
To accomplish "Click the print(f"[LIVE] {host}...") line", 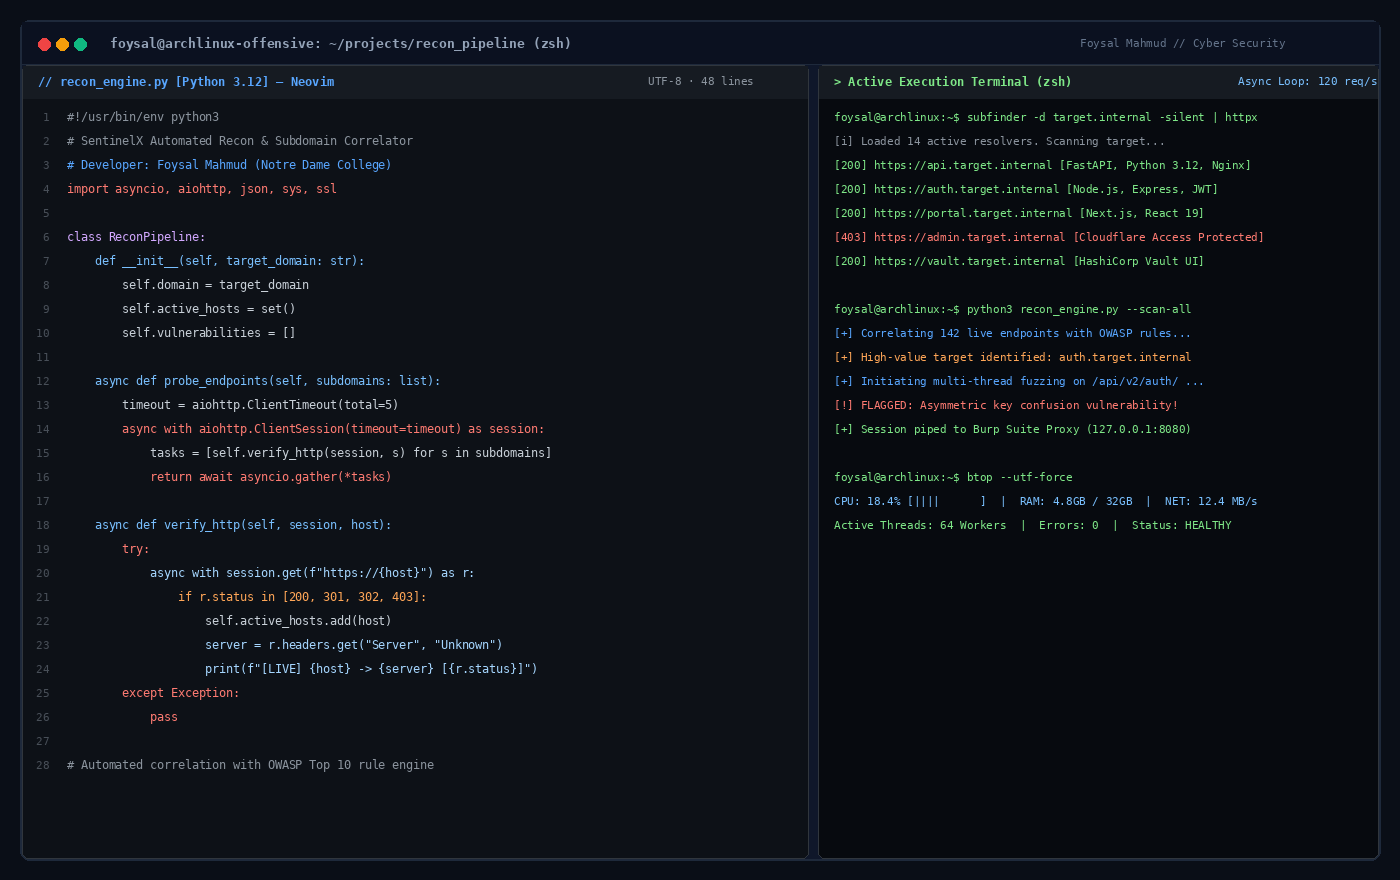I will pos(371,669).
